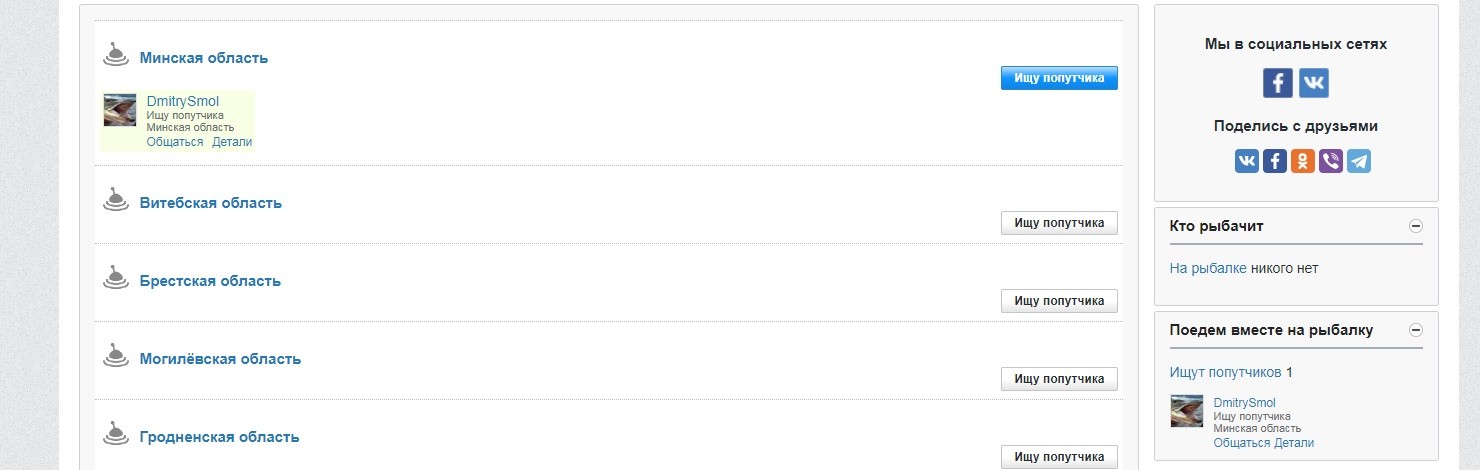Viewport: 1480px width, 470px height.
Task: Share via the small VK icon
Action: click(x=1247, y=161)
